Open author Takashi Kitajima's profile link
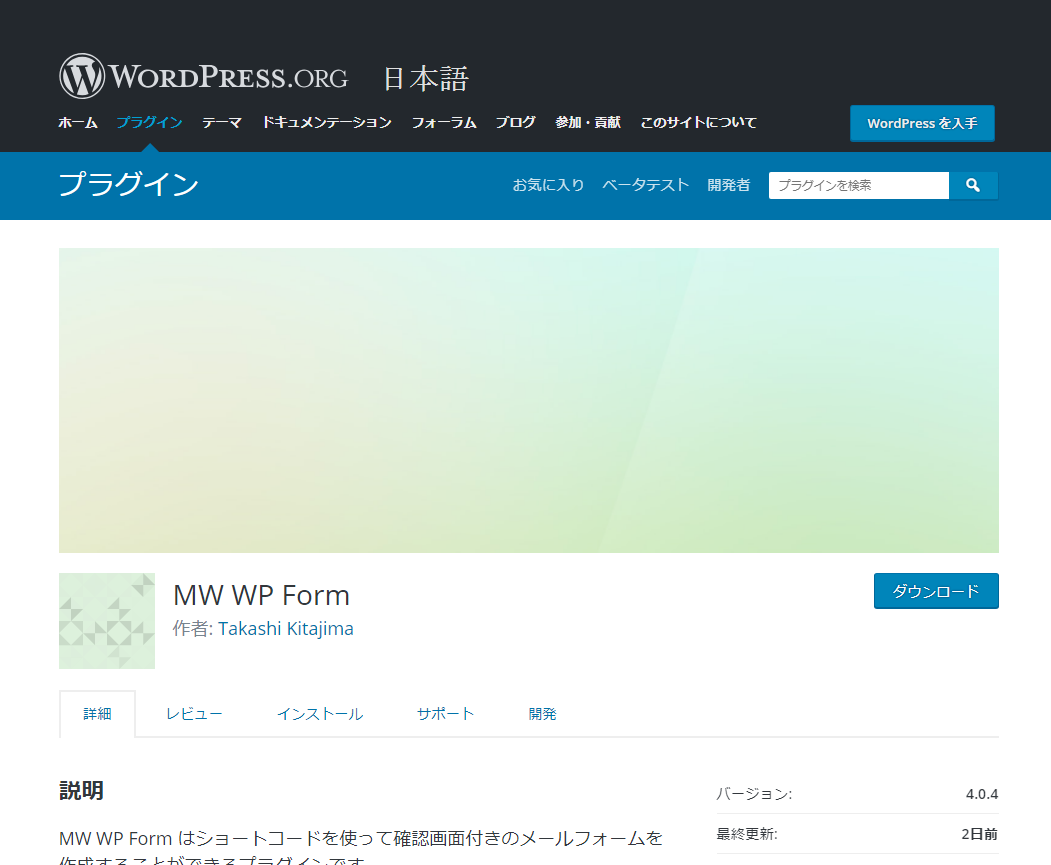 click(286, 629)
